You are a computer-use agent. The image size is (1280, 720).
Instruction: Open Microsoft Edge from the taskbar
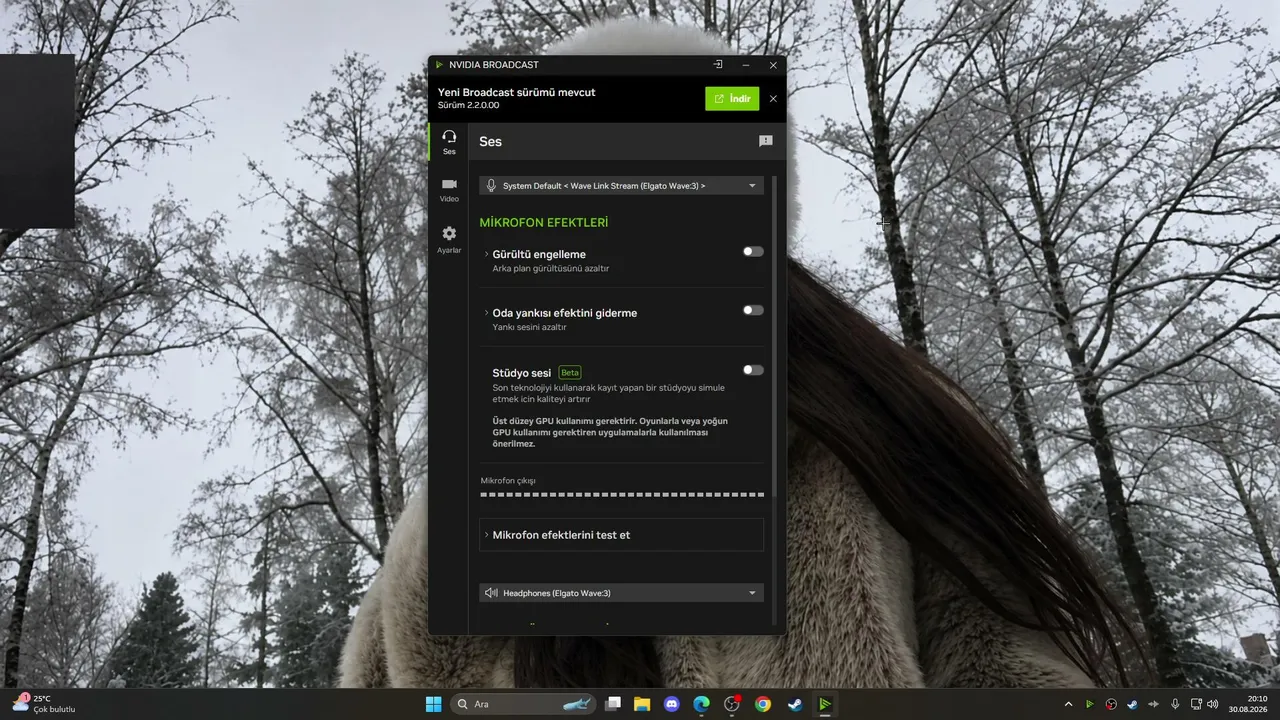point(702,704)
